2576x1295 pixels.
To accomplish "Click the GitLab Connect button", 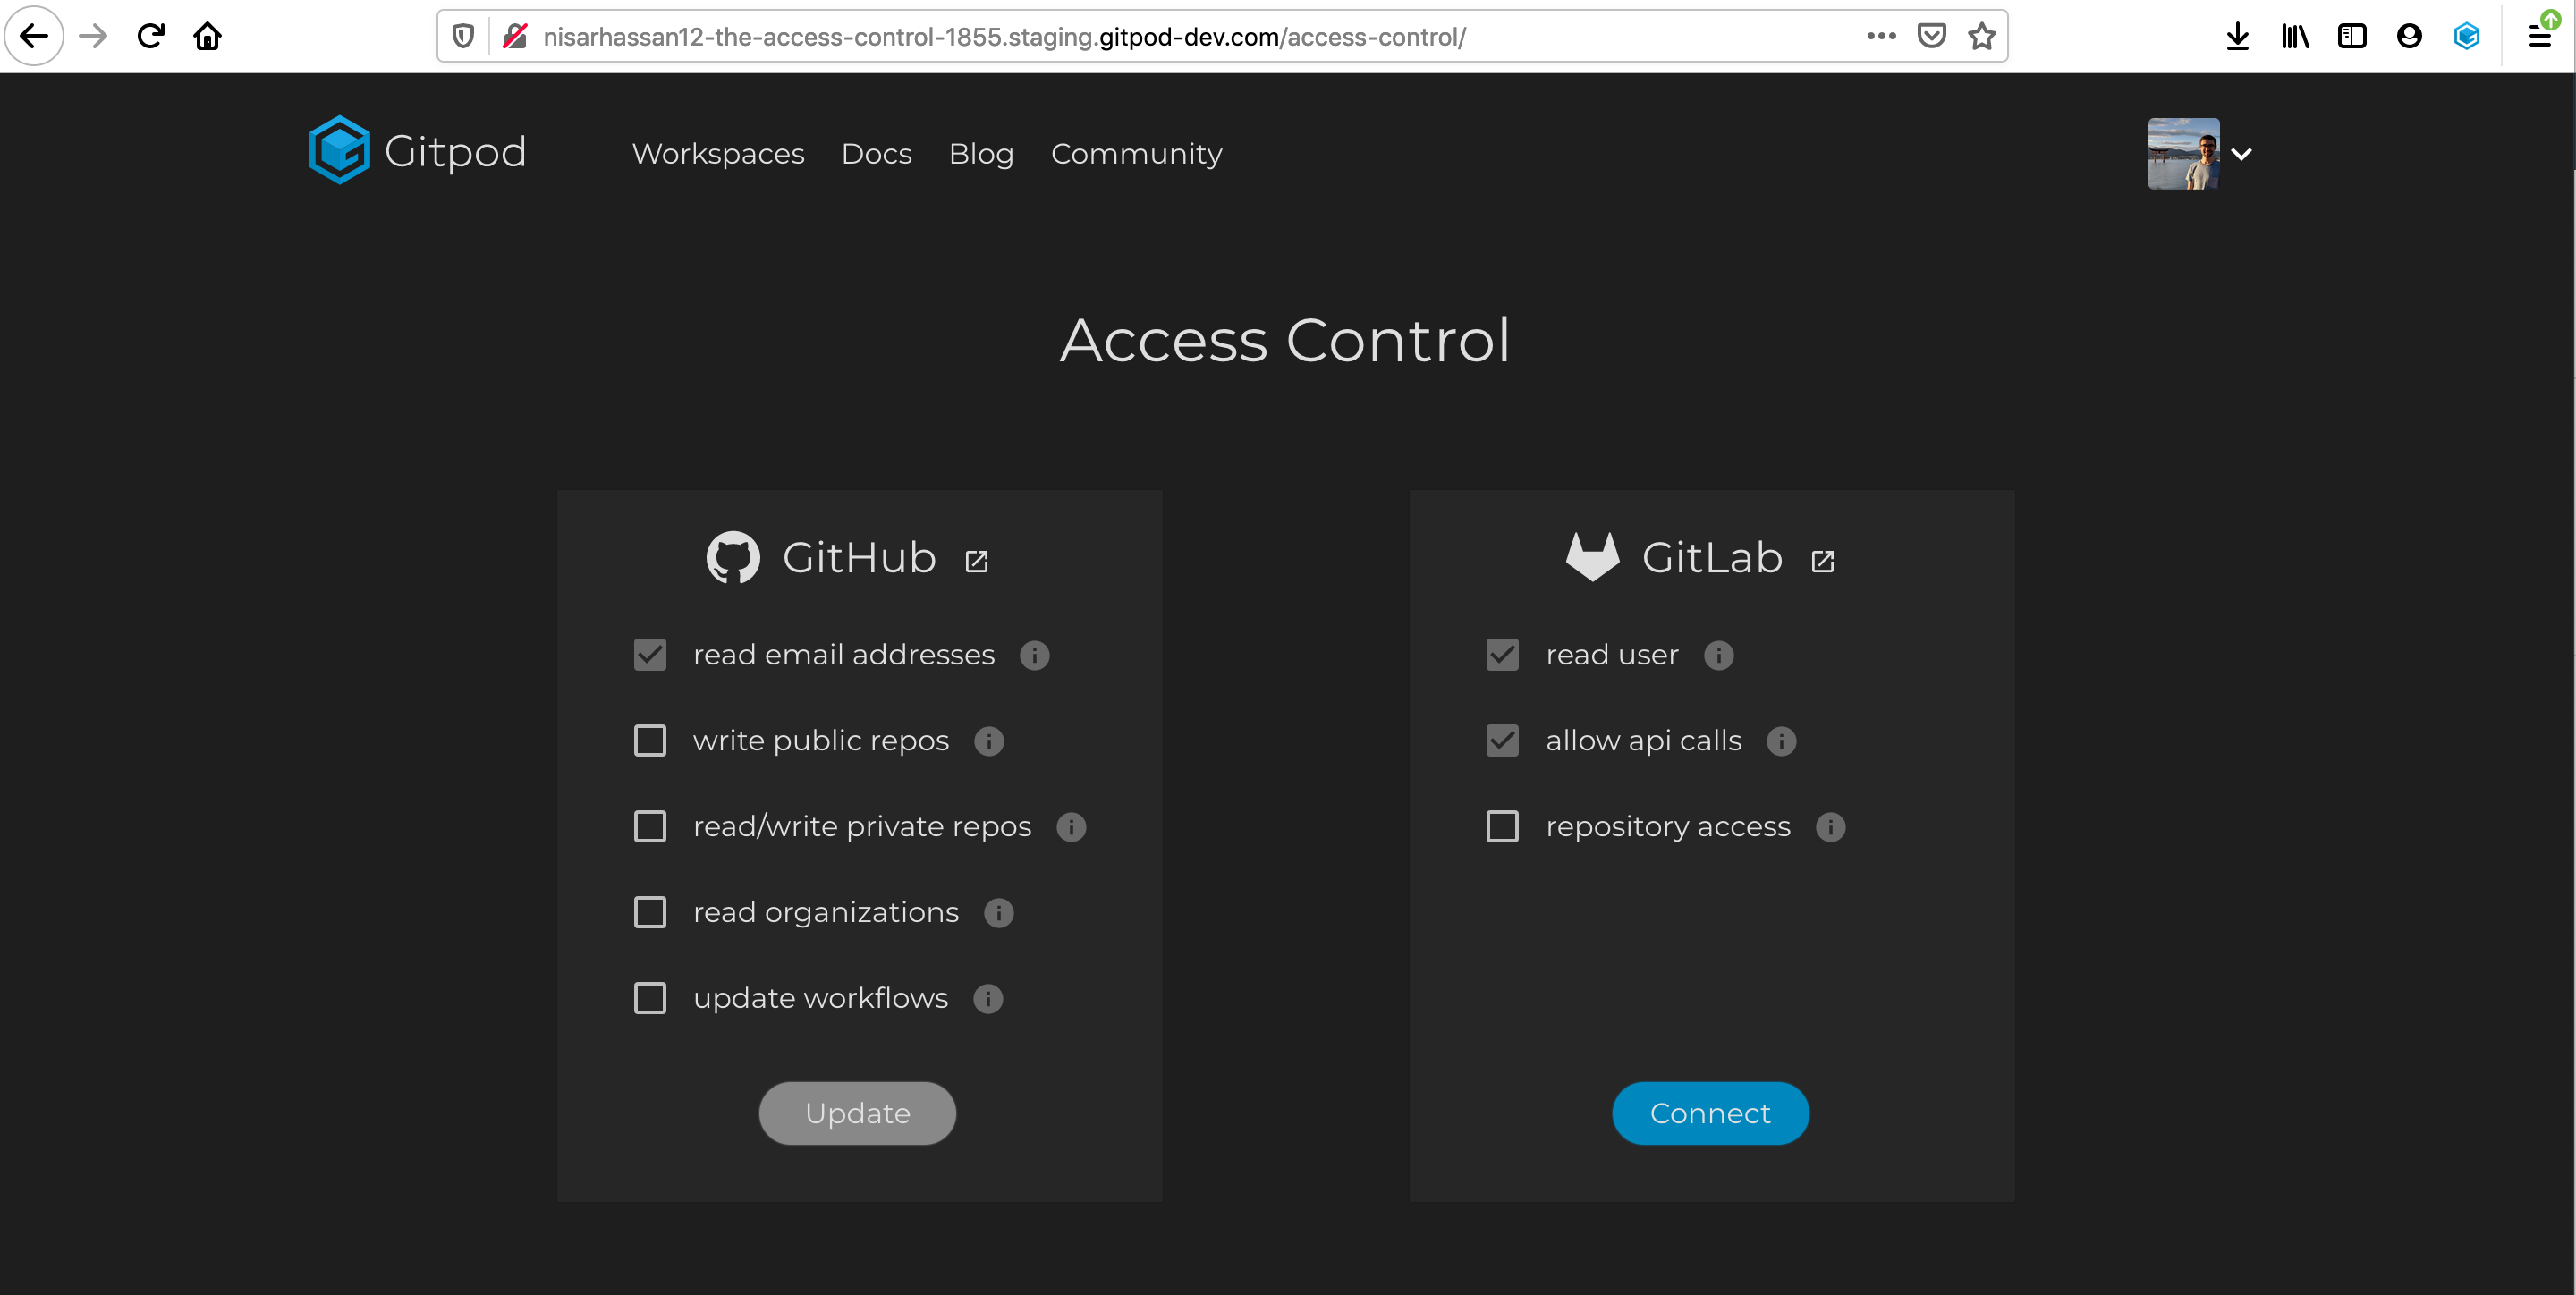I will click(1710, 1113).
